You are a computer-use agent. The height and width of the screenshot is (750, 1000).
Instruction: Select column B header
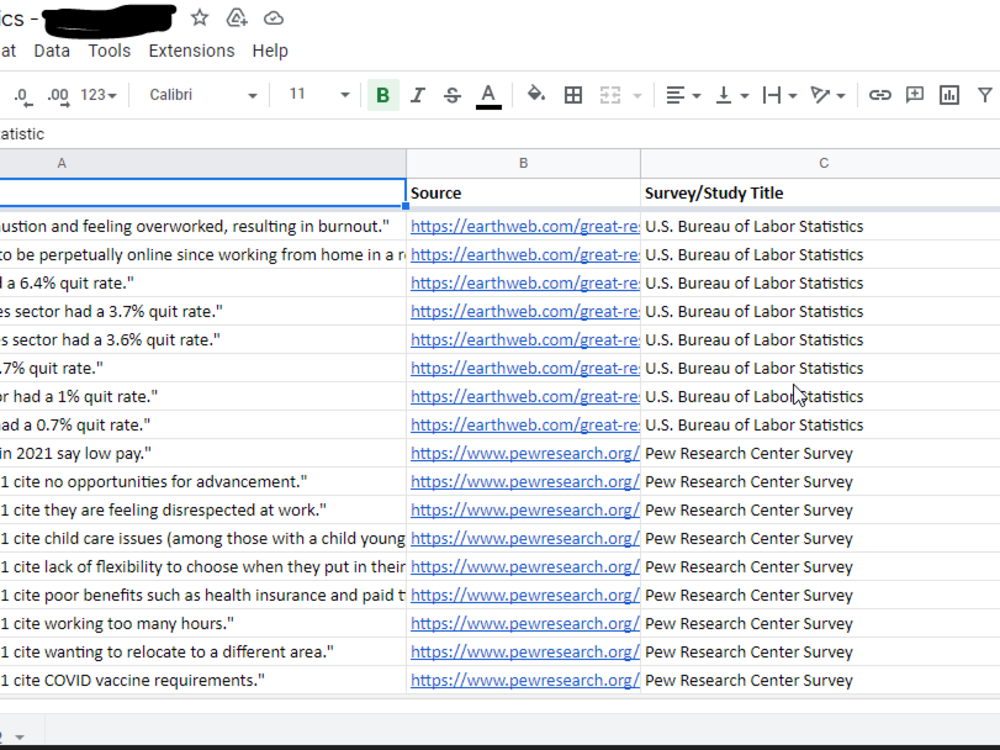pos(523,163)
